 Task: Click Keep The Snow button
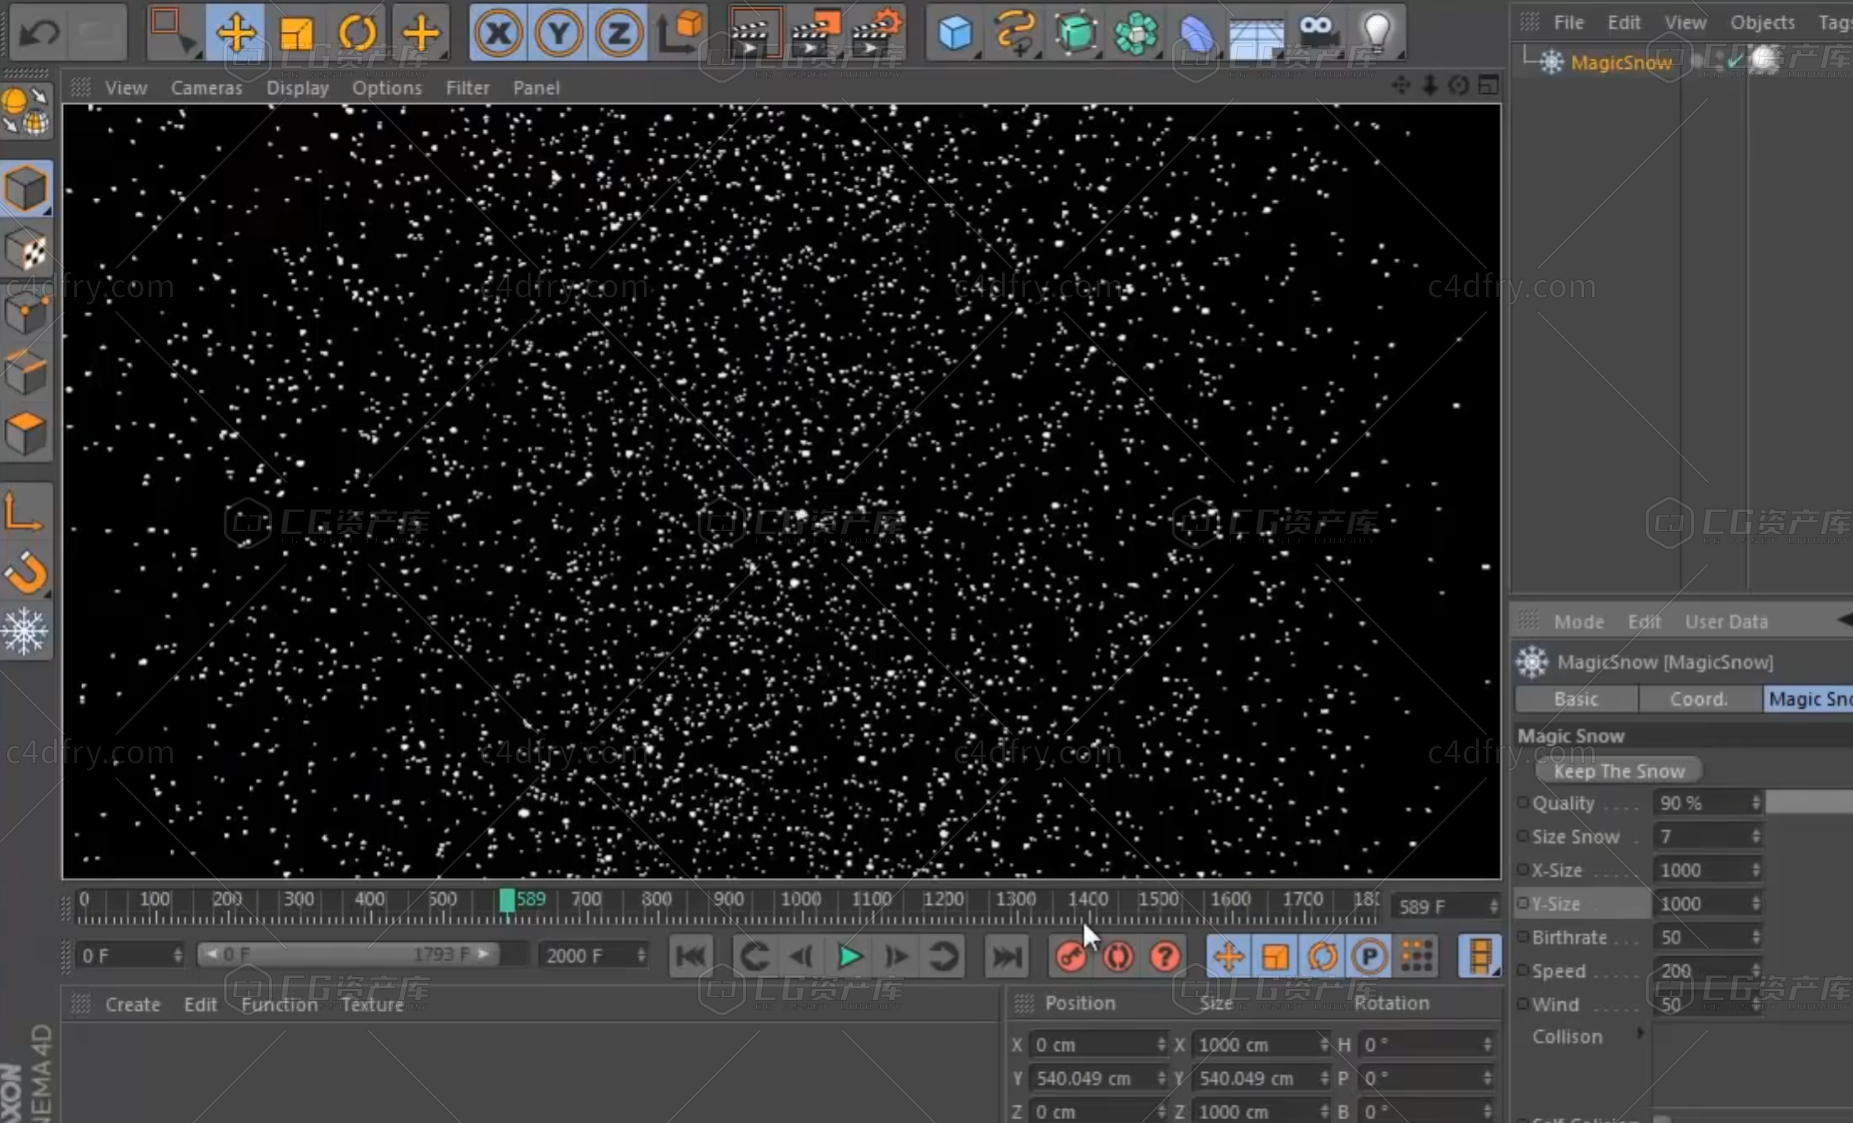[1619, 771]
